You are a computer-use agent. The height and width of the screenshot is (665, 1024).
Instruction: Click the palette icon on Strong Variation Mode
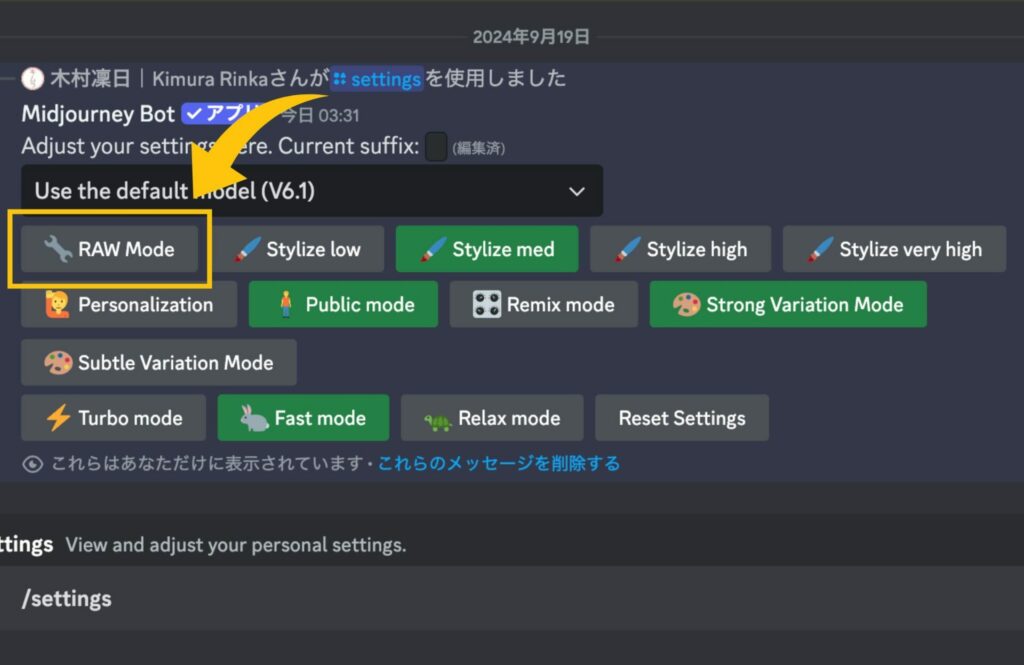point(688,304)
